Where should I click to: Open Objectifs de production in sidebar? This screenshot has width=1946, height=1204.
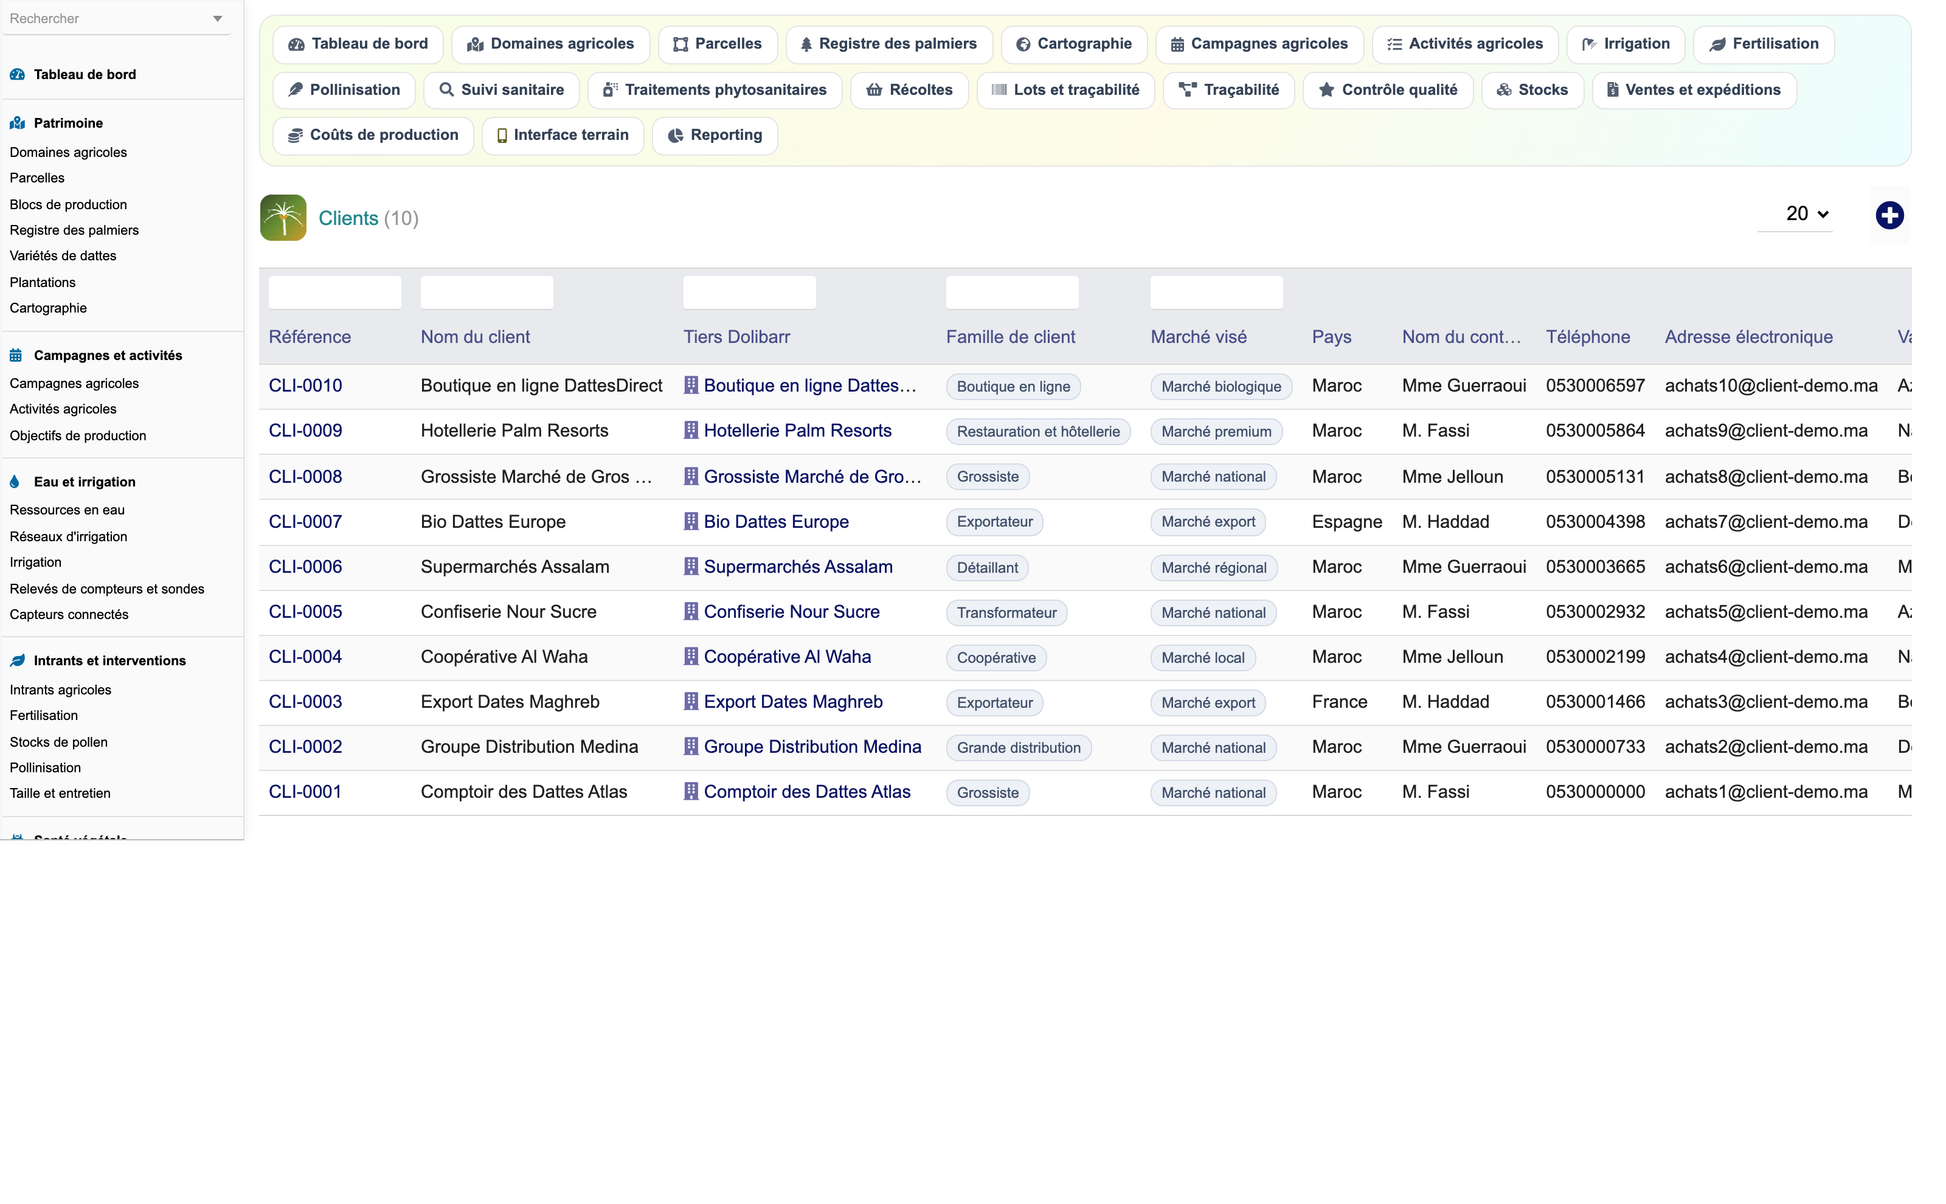tap(78, 436)
